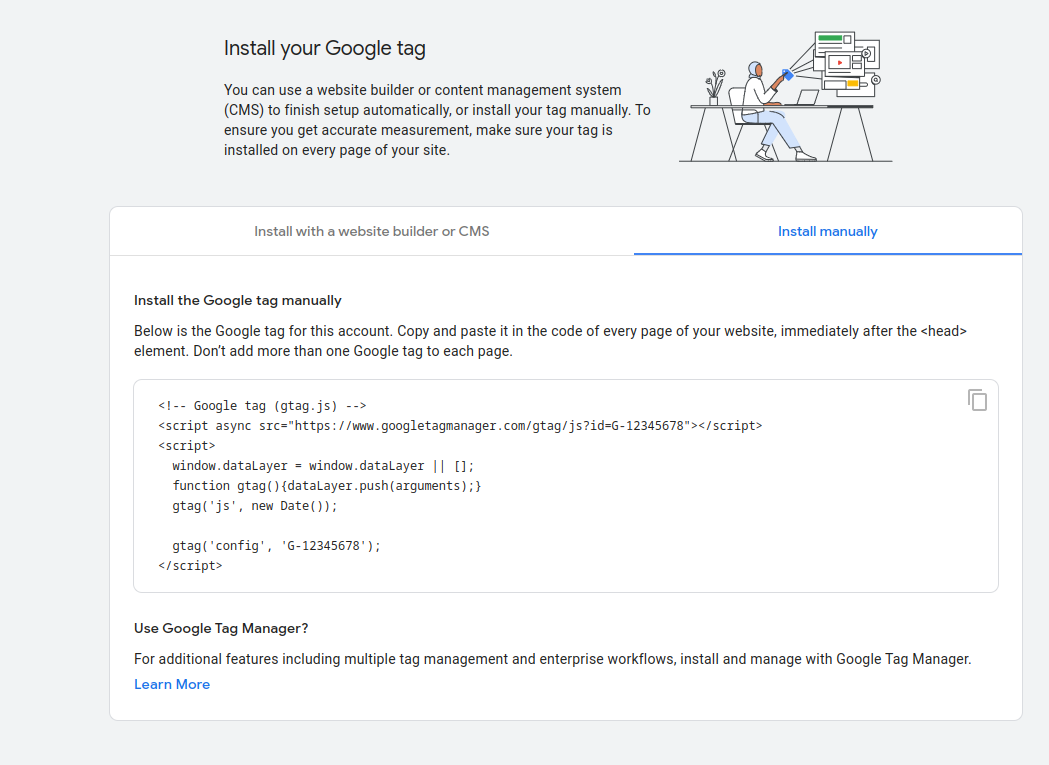Open the Learn More link

pos(172,684)
